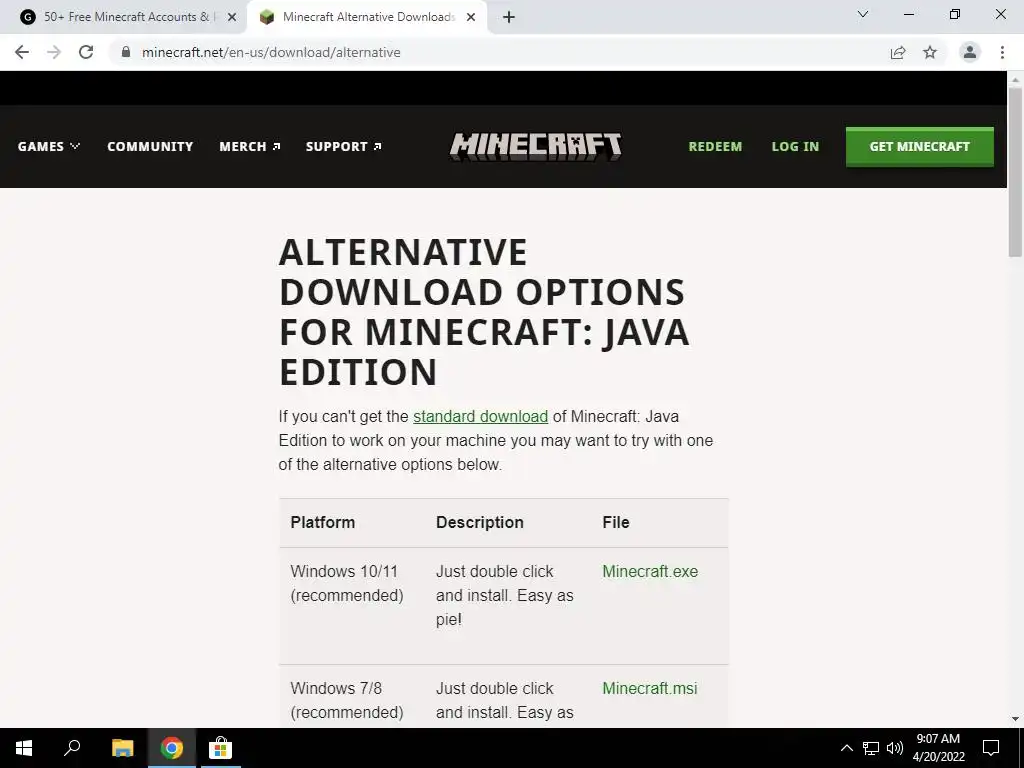Viewport: 1024px width, 768px height.
Task: Follow the standard download link
Action: pyautogui.click(x=480, y=417)
